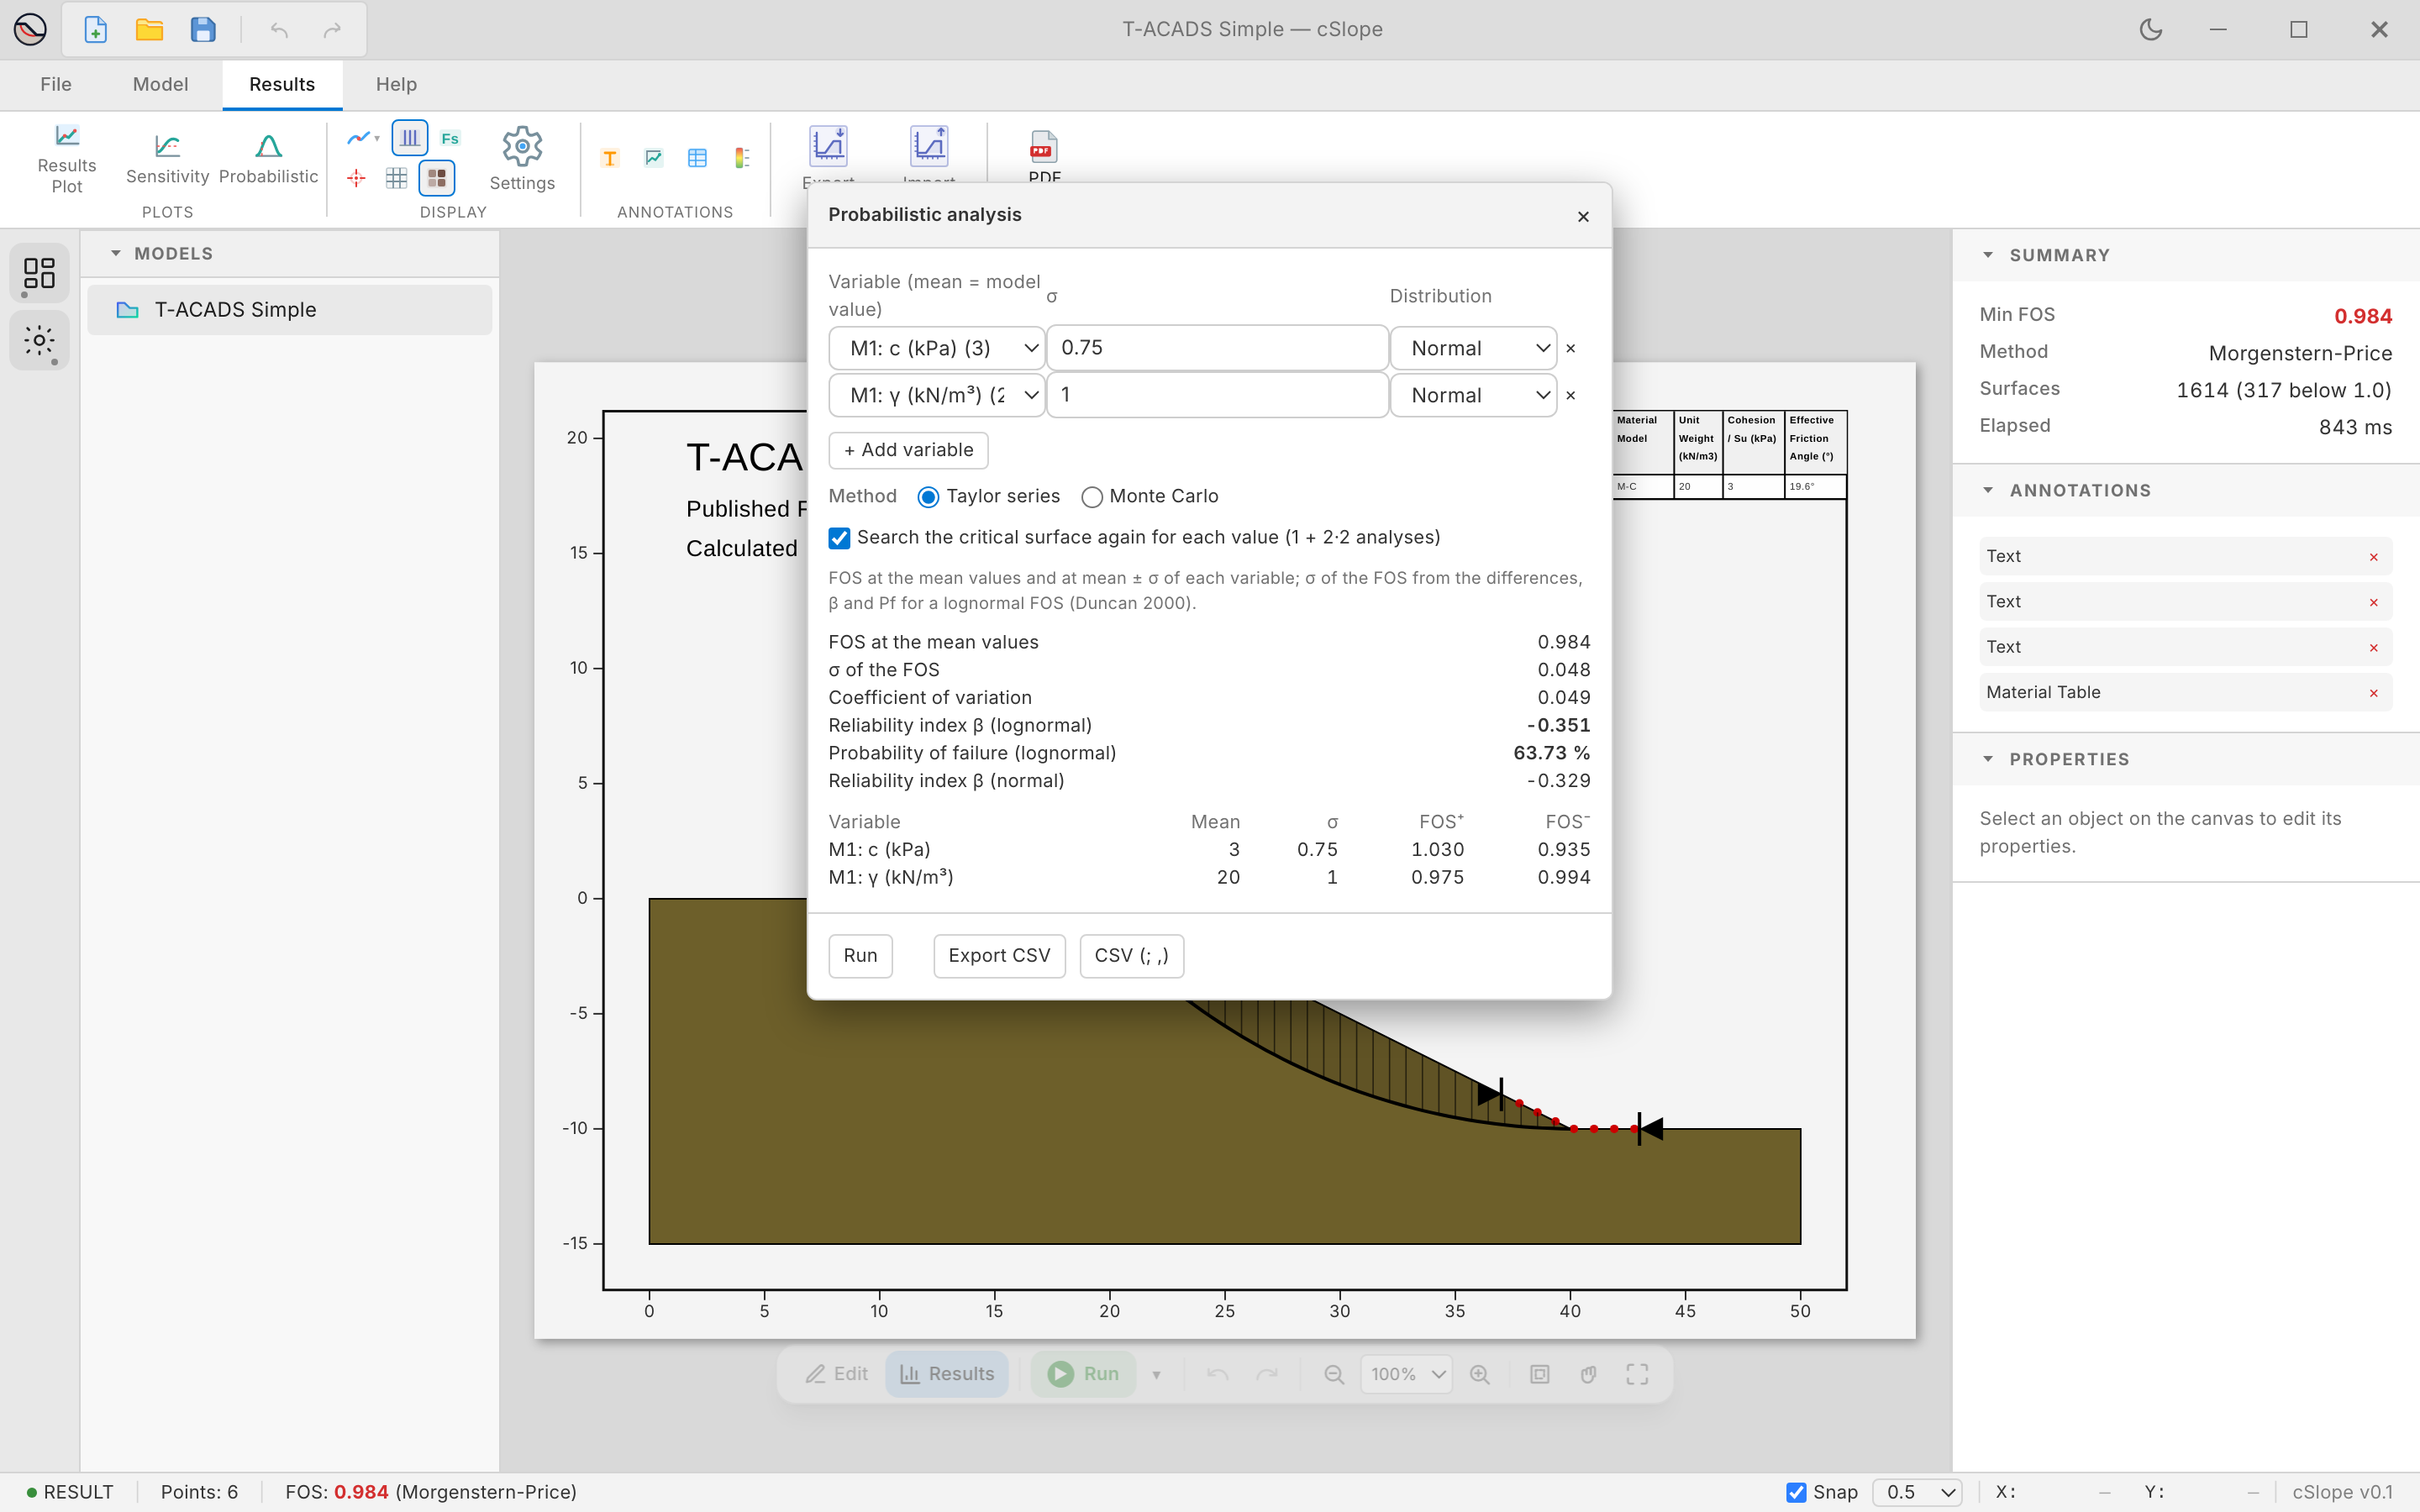
Task: Open the snap spacing 0.5 dropdown
Action: point(1917,1492)
